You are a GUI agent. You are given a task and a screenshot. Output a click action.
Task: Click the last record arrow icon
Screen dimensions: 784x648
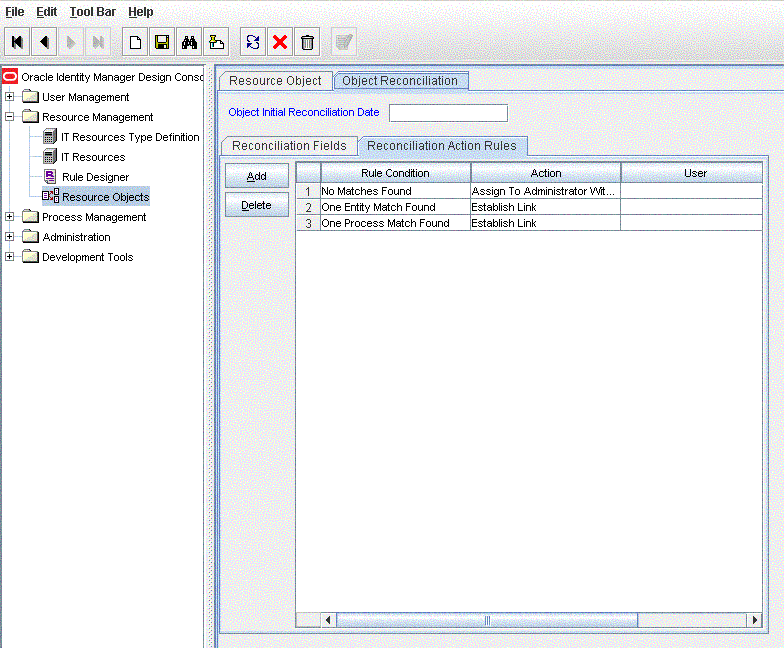(x=98, y=42)
